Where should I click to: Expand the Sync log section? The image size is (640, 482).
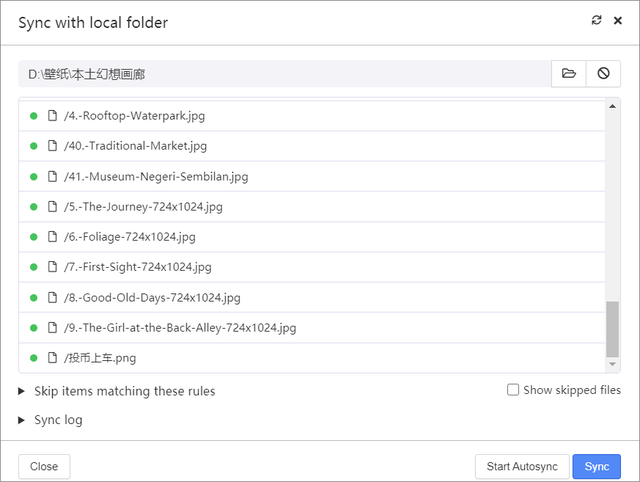click(x=23, y=420)
